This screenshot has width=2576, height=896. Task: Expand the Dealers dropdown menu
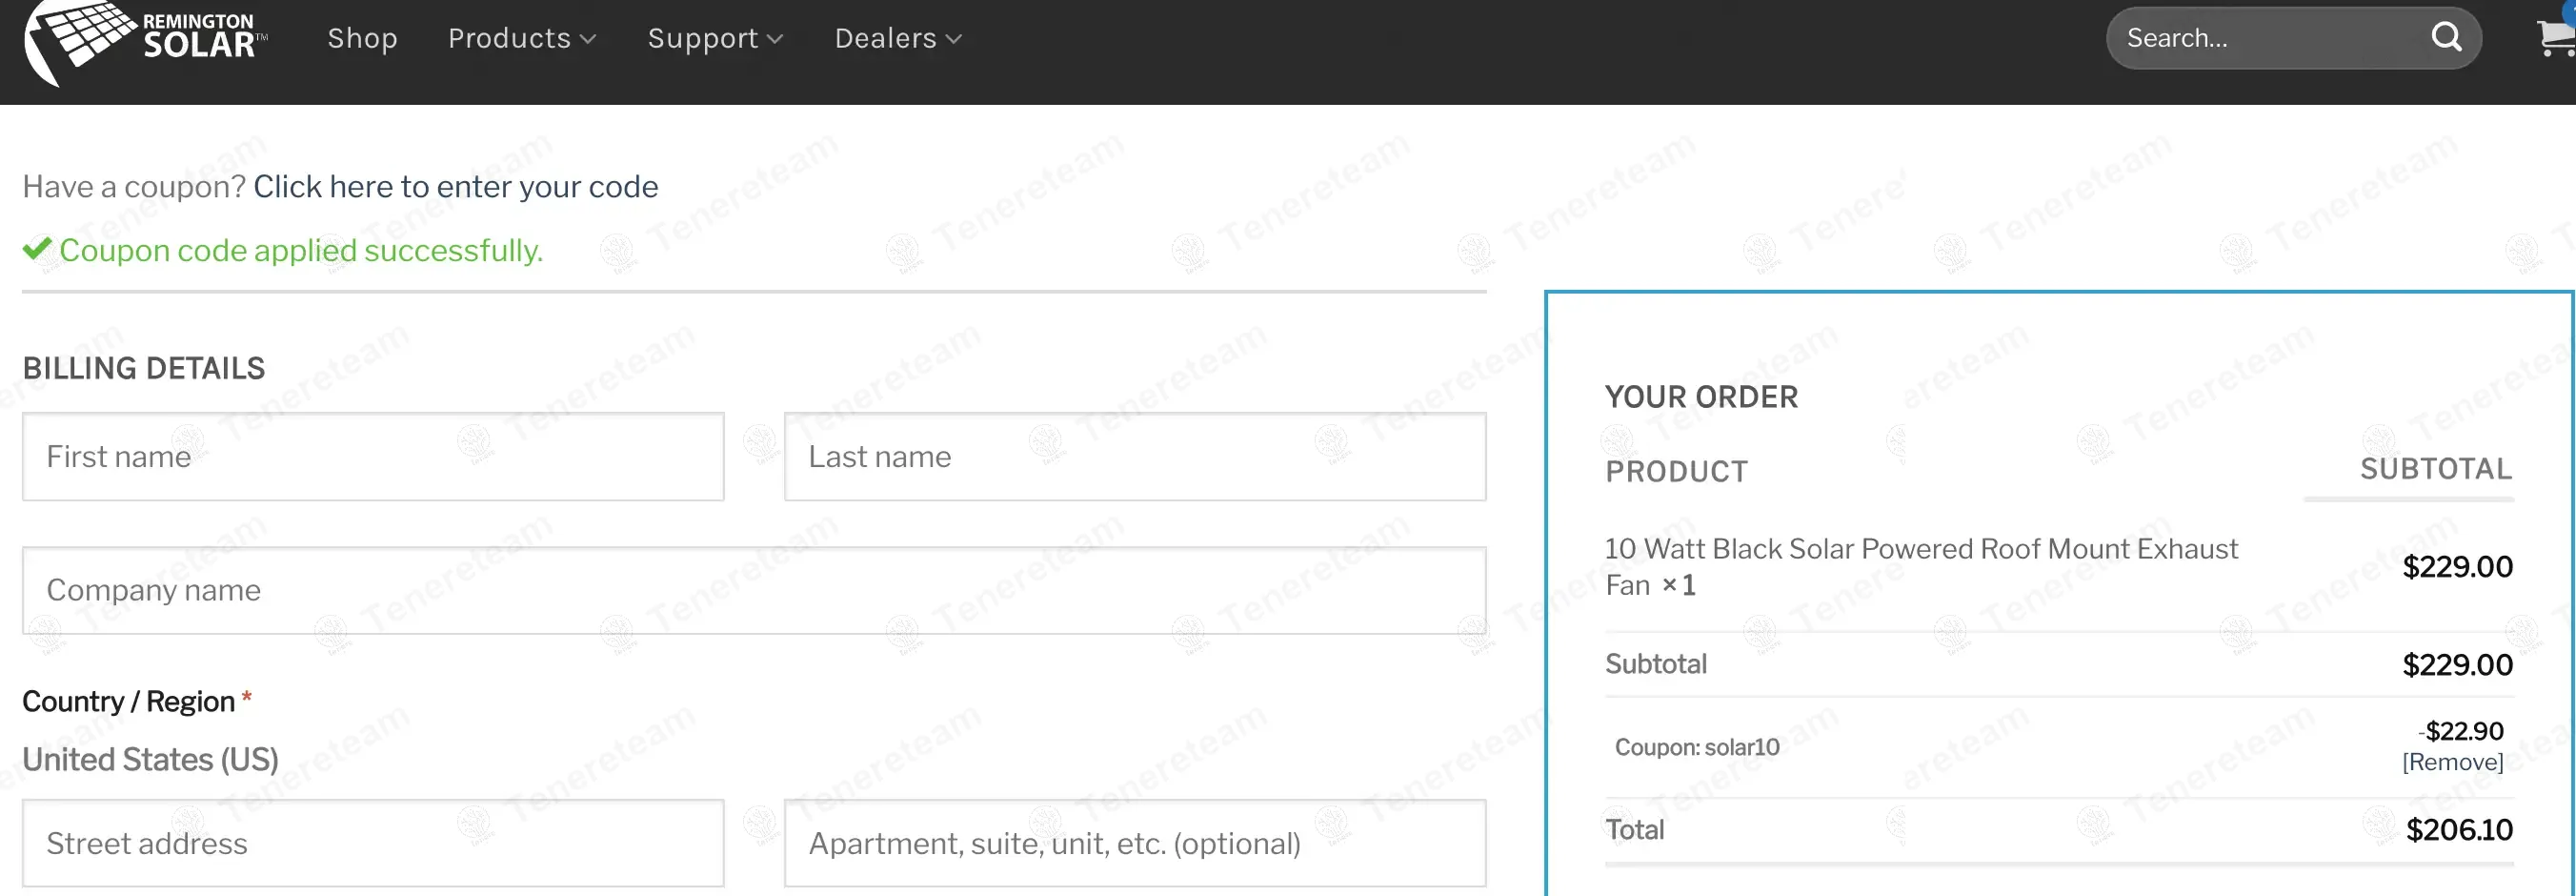pyautogui.click(x=898, y=38)
